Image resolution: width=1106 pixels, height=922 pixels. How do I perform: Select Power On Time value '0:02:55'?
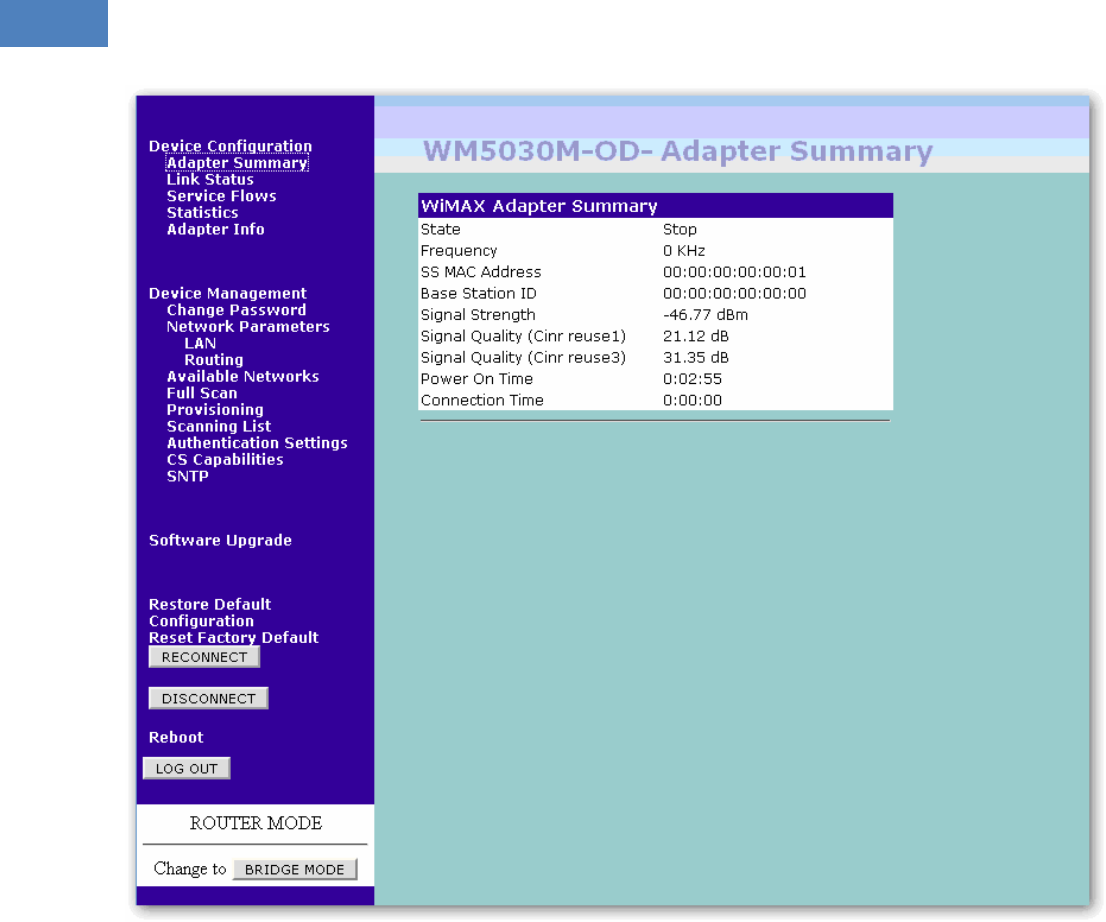point(692,379)
